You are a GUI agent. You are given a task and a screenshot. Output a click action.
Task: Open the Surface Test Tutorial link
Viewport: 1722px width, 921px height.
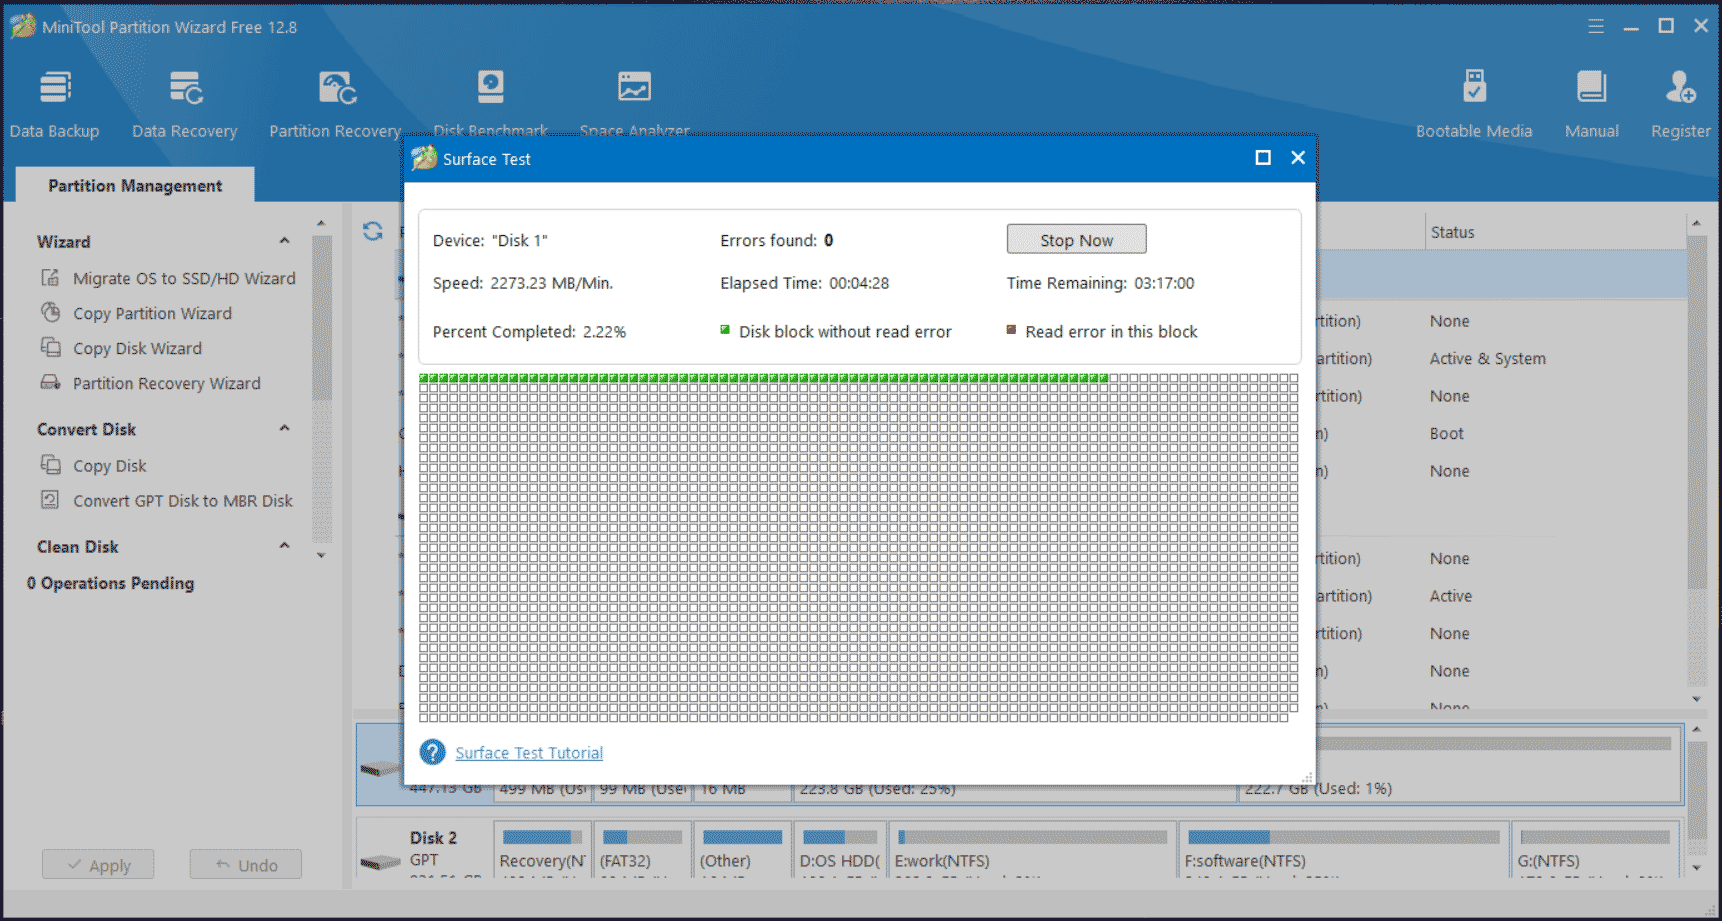tap(529, 752)
